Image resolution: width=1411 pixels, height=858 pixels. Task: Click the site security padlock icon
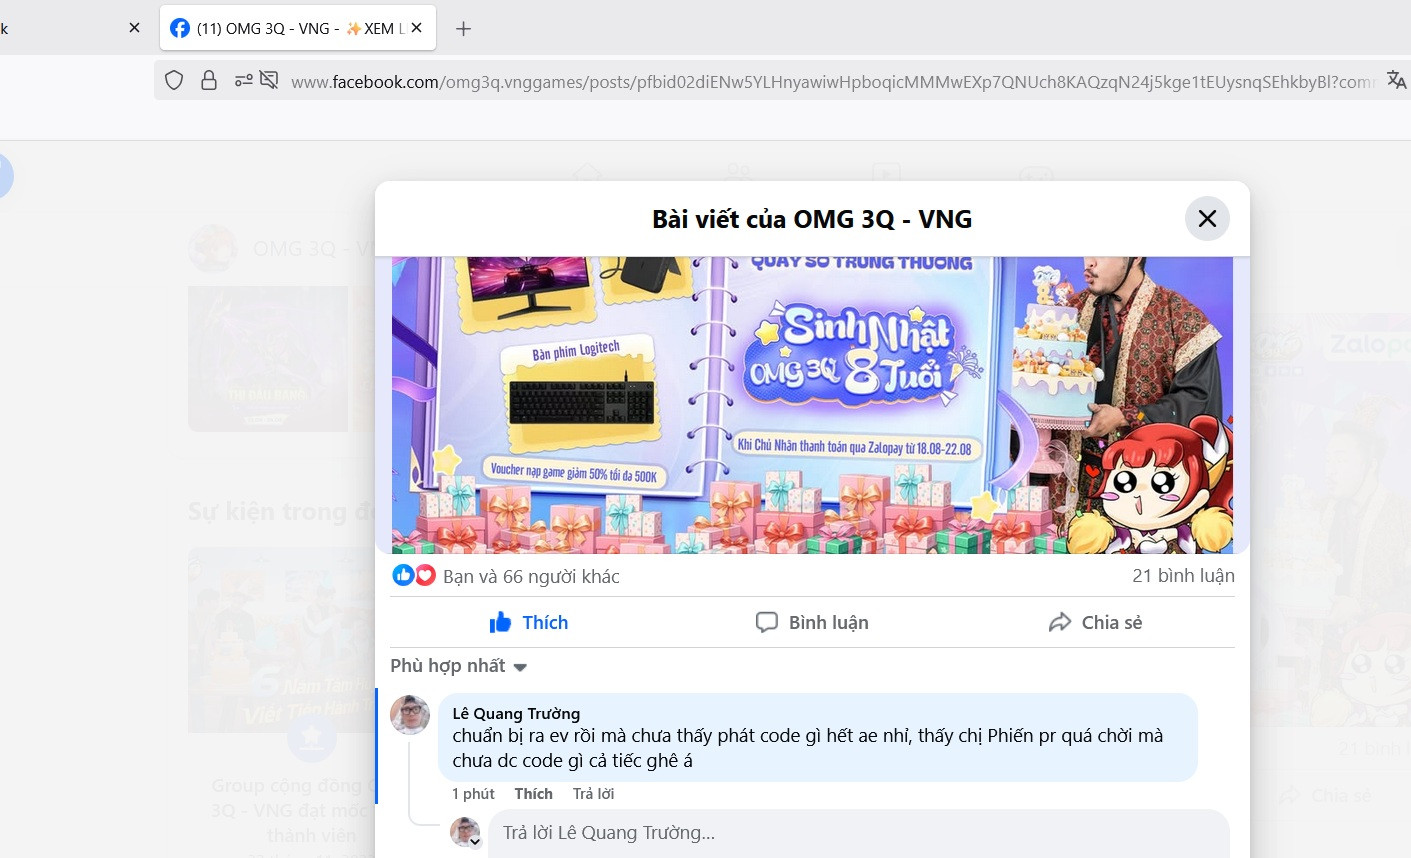coord(209,80)
